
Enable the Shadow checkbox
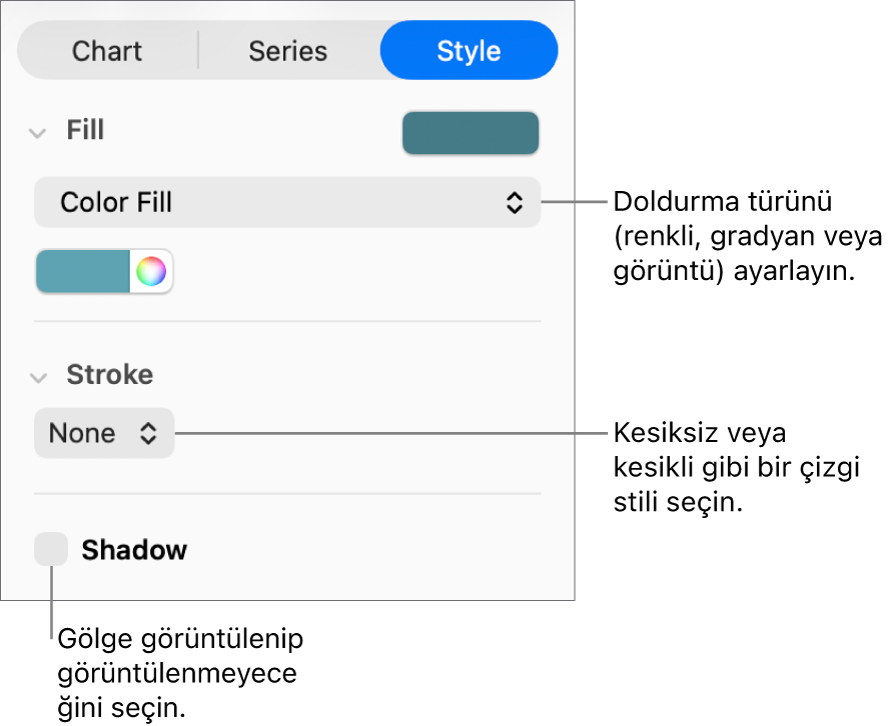point(51,549)
